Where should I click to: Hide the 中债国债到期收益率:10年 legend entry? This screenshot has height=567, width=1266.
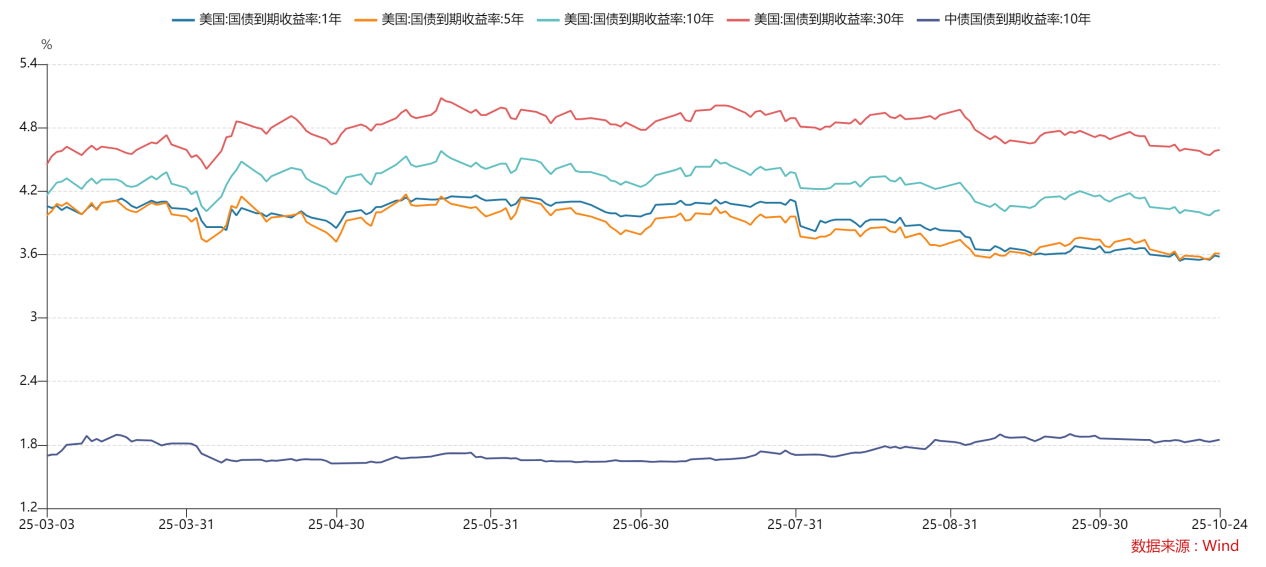click(1017, 19)
